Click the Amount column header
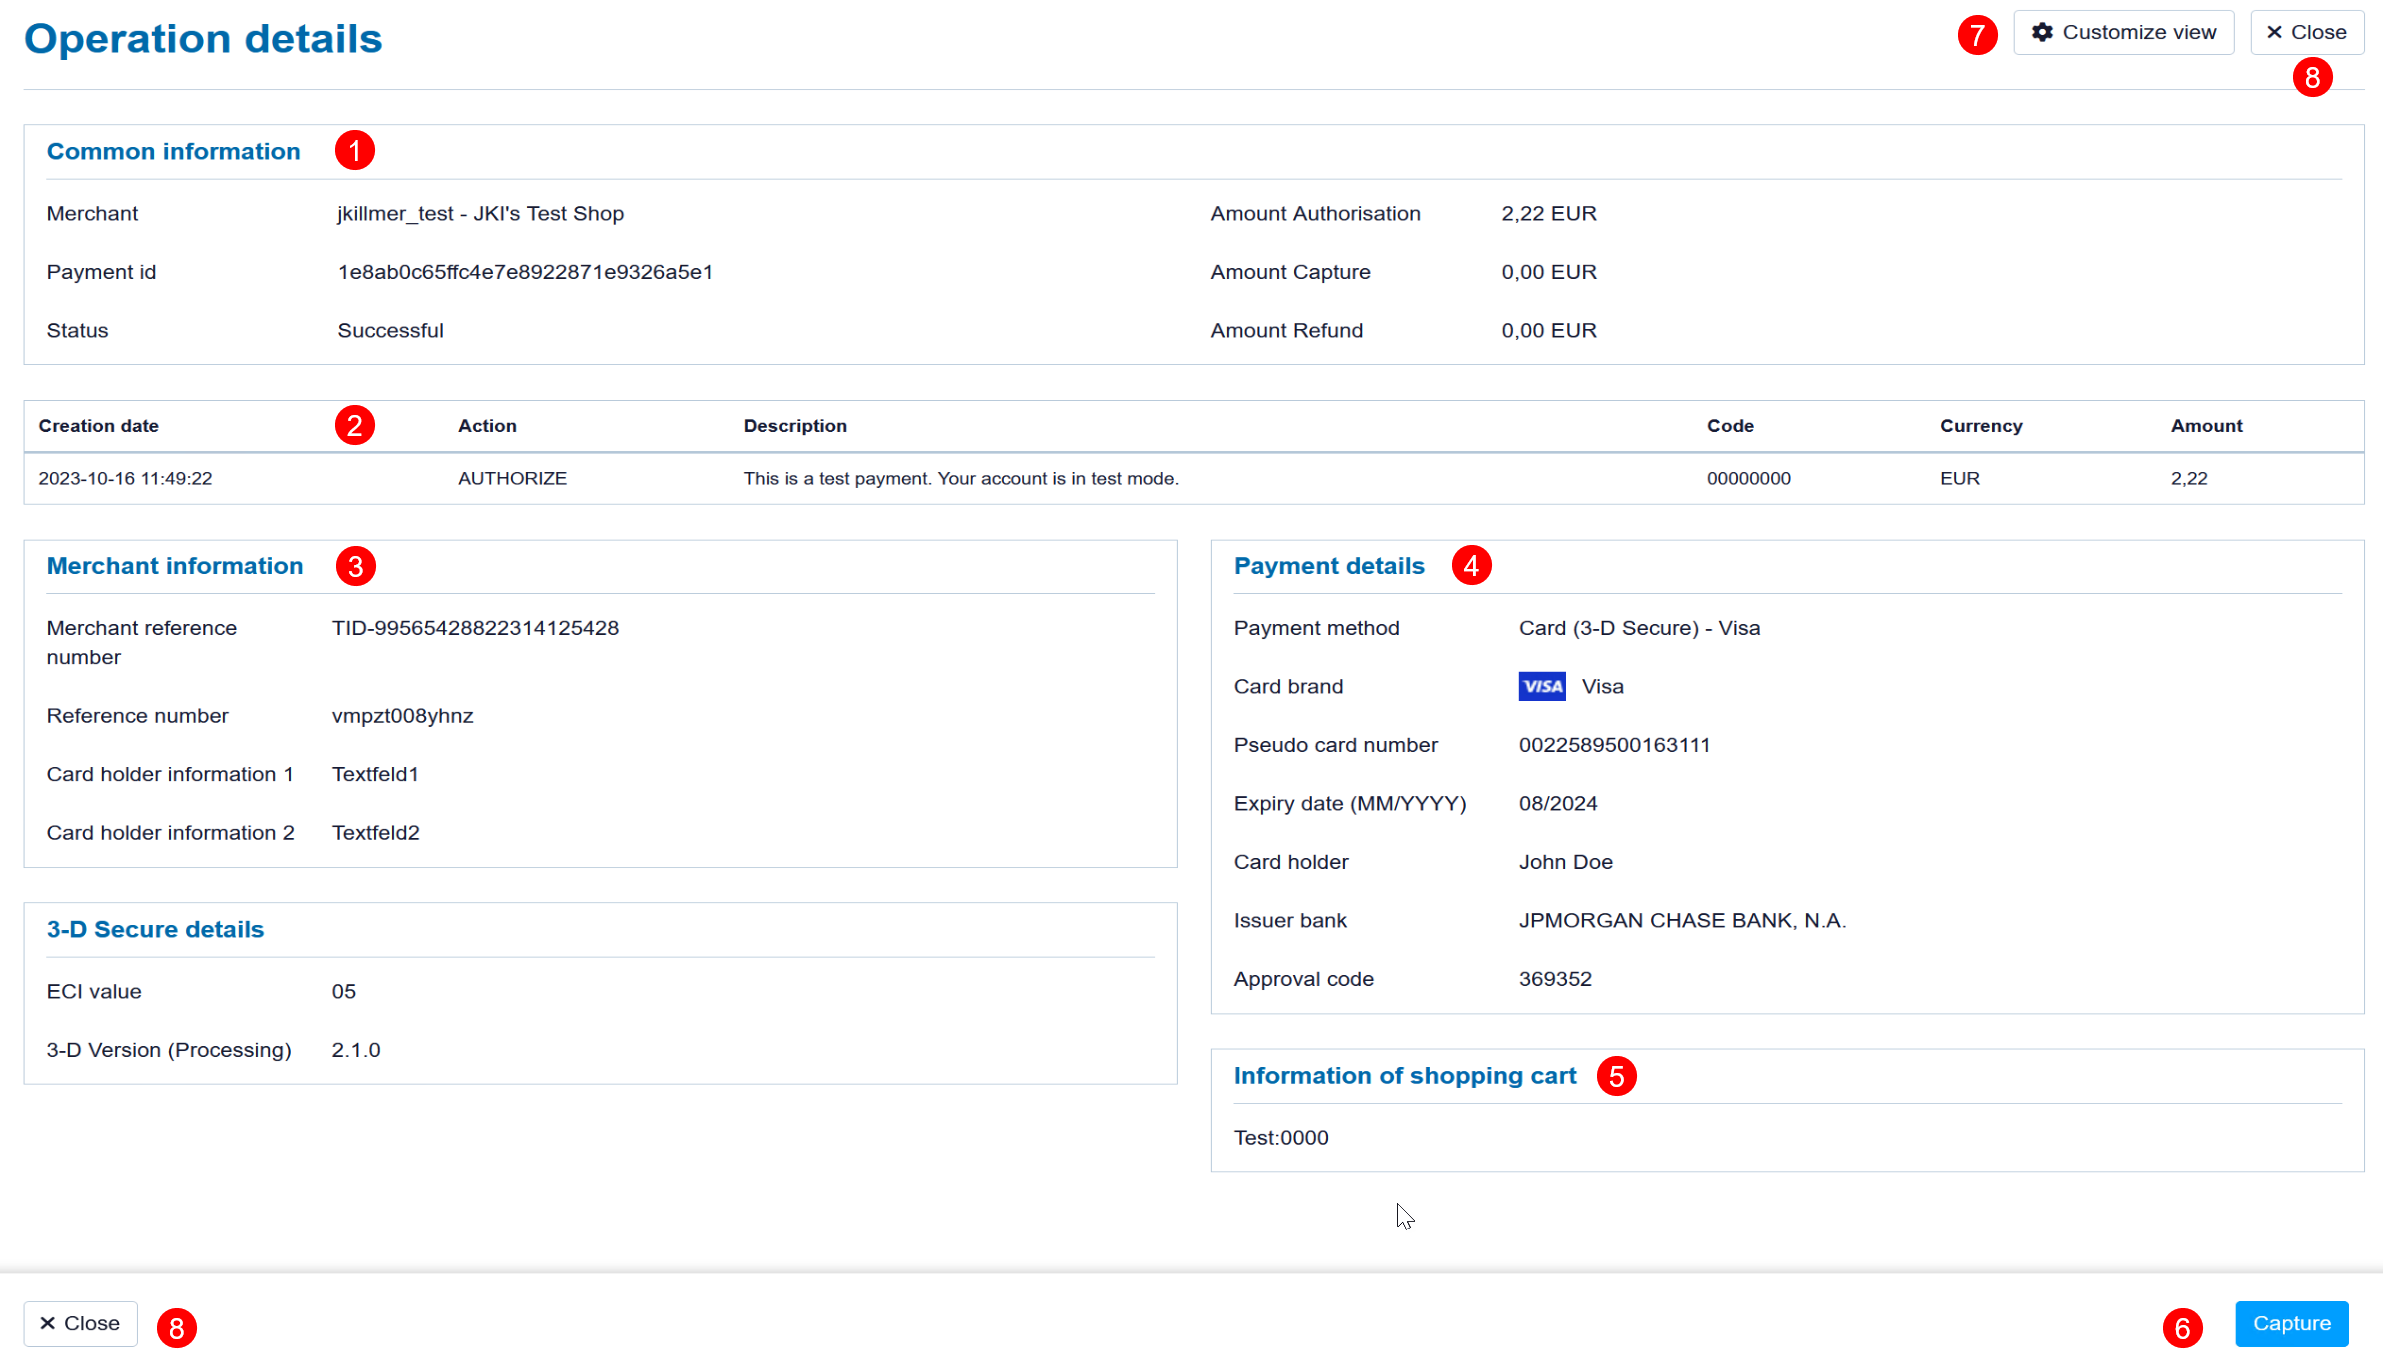This screenshot has height=1370, width=2383. click(2206, 426)
